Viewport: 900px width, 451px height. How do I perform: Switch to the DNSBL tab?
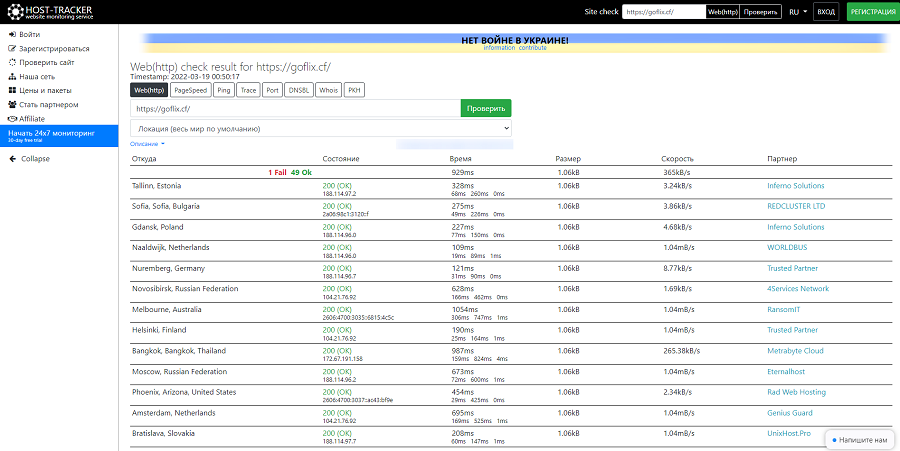(298, 90)
